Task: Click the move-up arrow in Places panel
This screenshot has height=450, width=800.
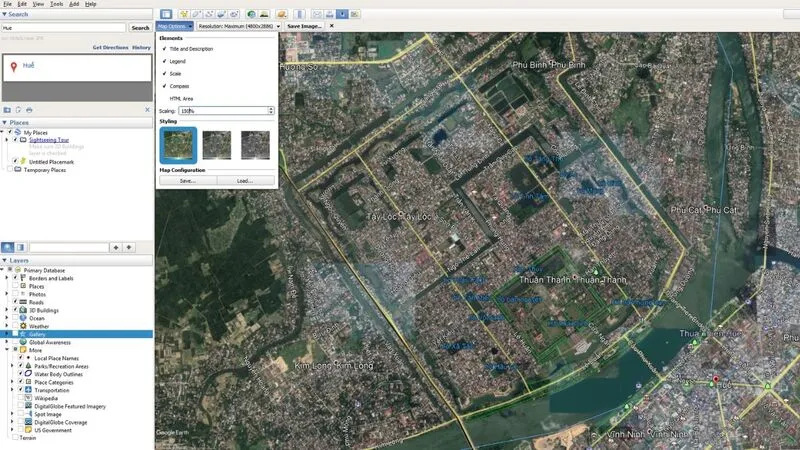Action: (x=116, y=247)
